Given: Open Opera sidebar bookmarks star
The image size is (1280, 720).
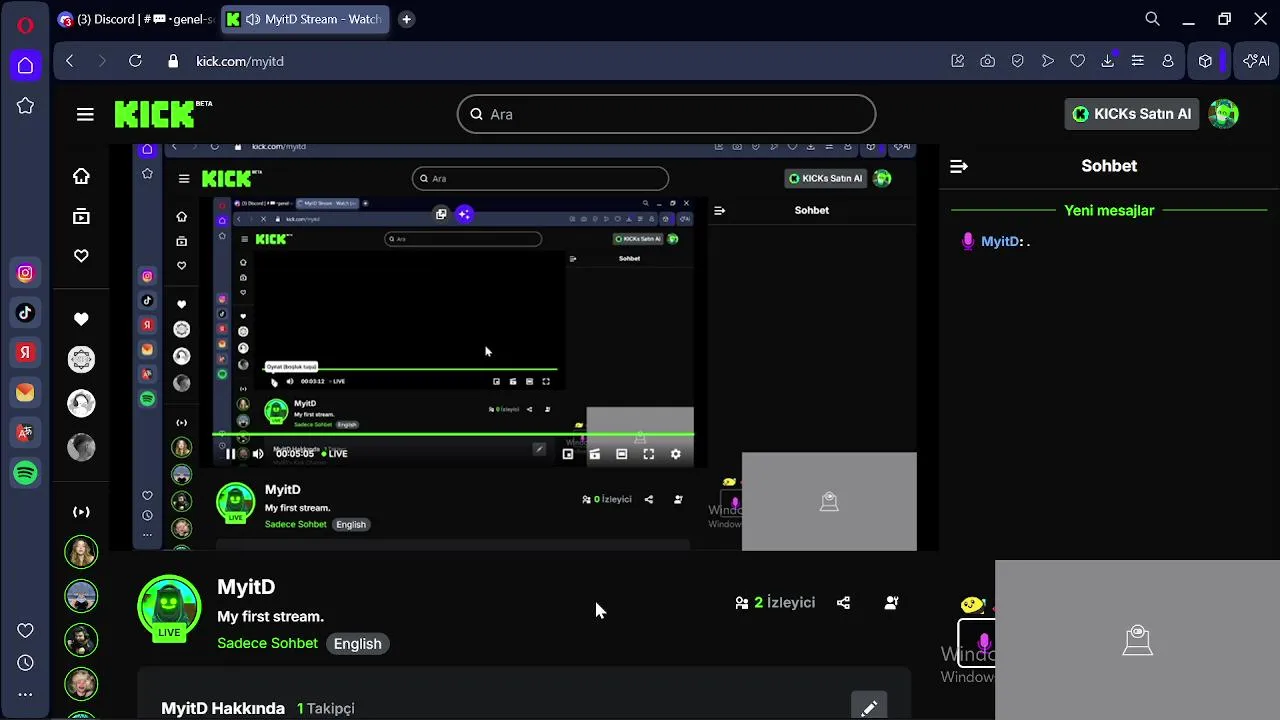Looking at the screenshot, I should (26, 106).
